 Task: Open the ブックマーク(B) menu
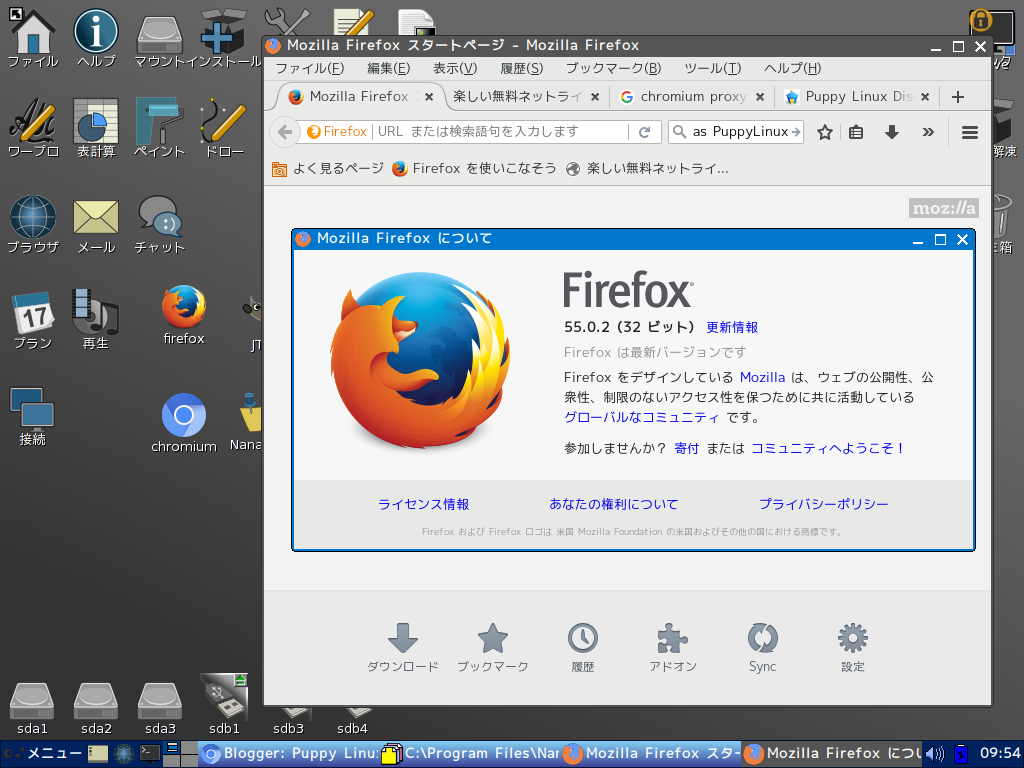click(x=613, y=68)
